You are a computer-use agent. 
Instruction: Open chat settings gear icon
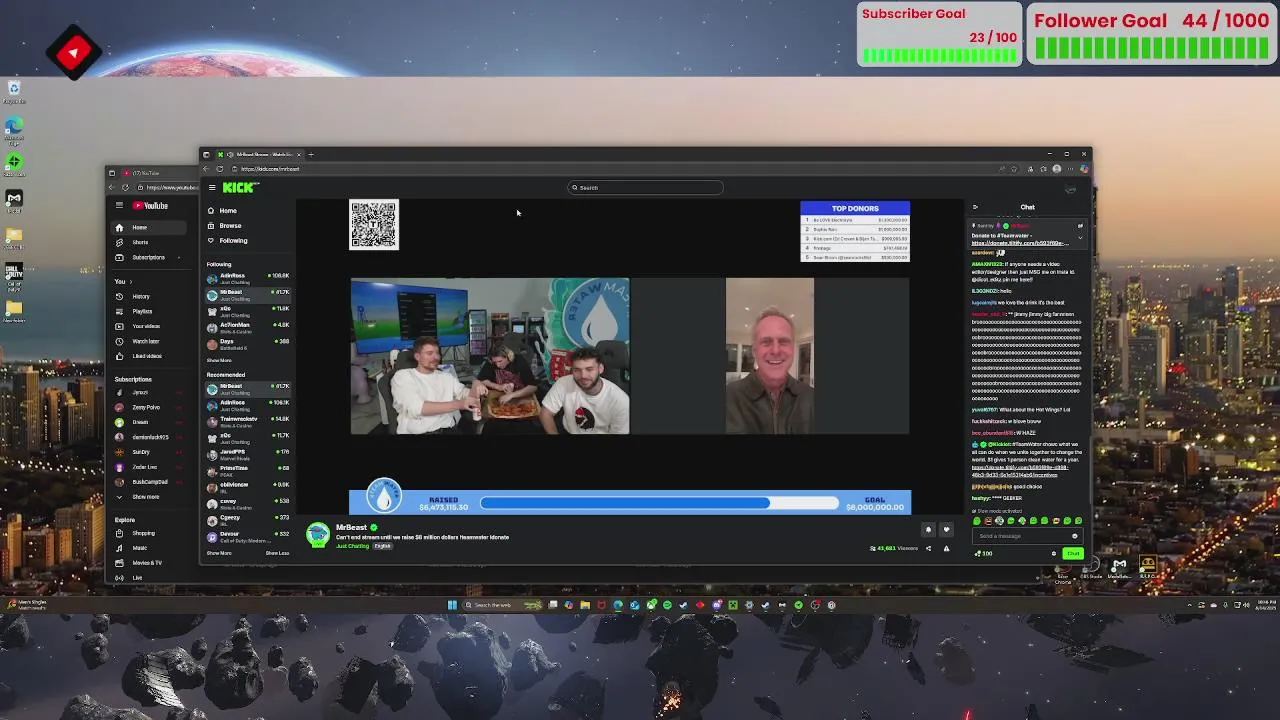1053,553
